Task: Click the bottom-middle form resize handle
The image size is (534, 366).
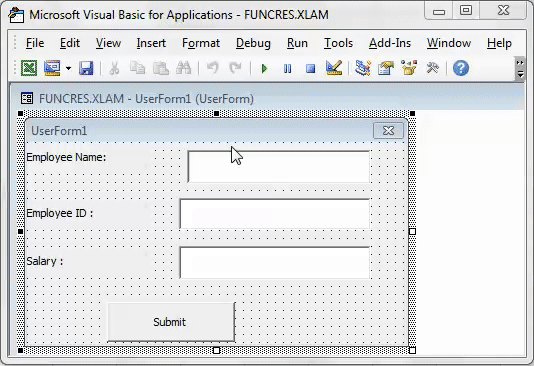Action: pyautogui.click(x=216, y=350)
